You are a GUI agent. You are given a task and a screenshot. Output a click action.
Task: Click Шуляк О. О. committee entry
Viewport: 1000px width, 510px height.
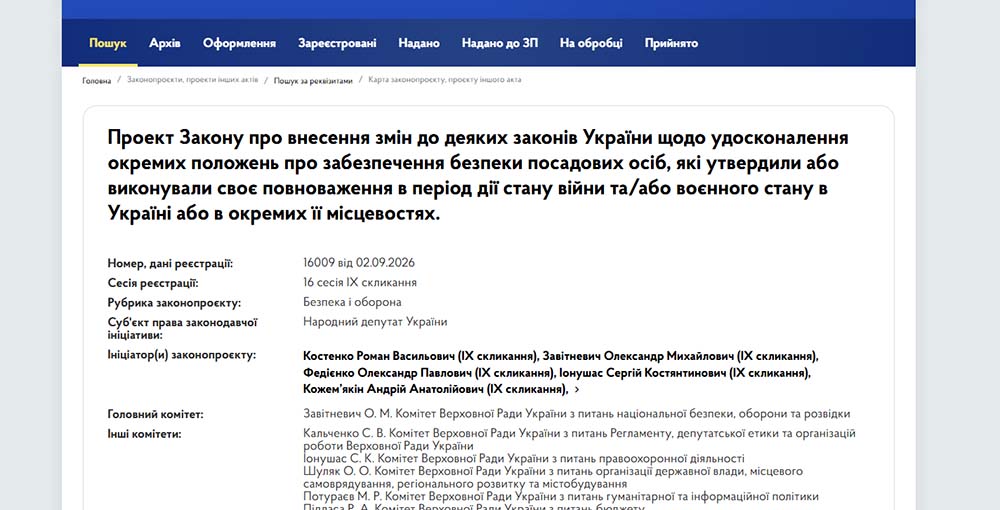[x=552, y=477]
